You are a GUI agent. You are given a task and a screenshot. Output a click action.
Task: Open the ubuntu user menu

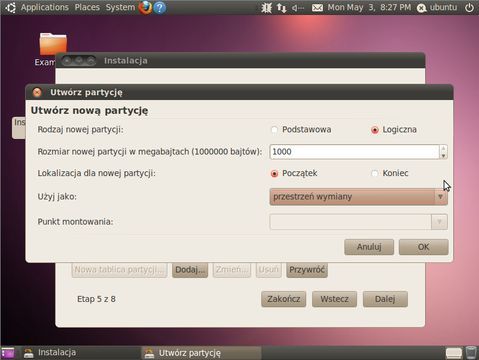click(437, 7)
